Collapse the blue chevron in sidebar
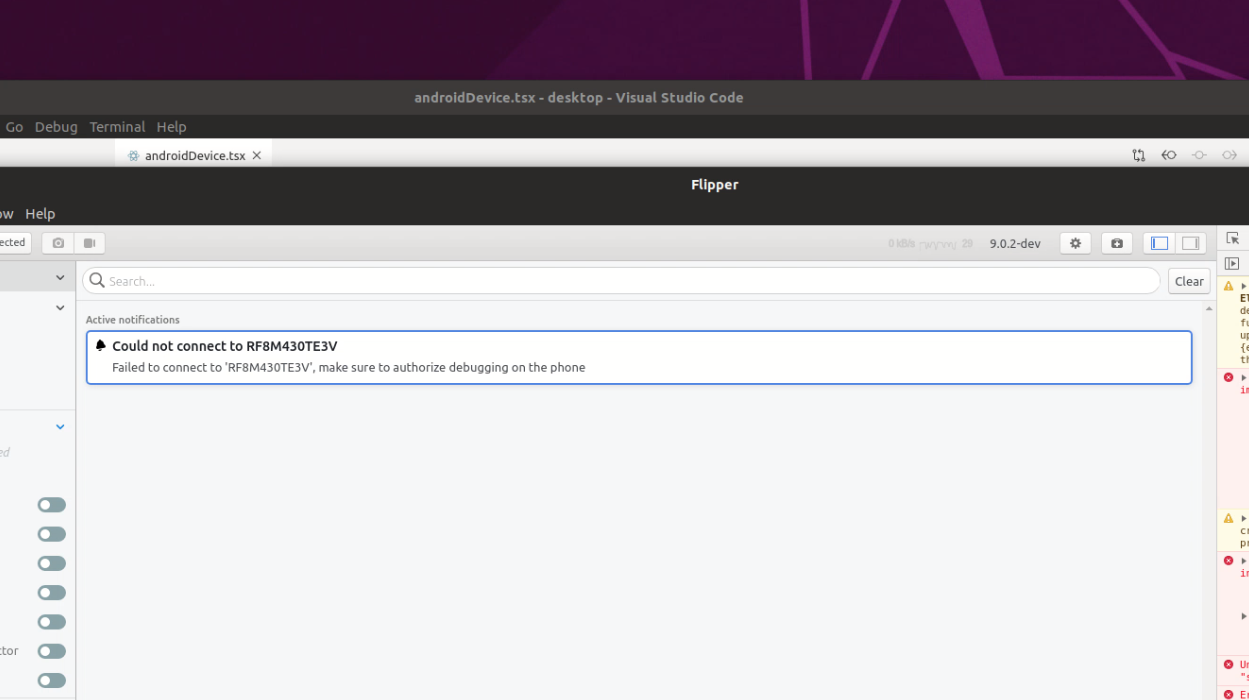Screen dimensions: 1249x700 coord(60,427)
